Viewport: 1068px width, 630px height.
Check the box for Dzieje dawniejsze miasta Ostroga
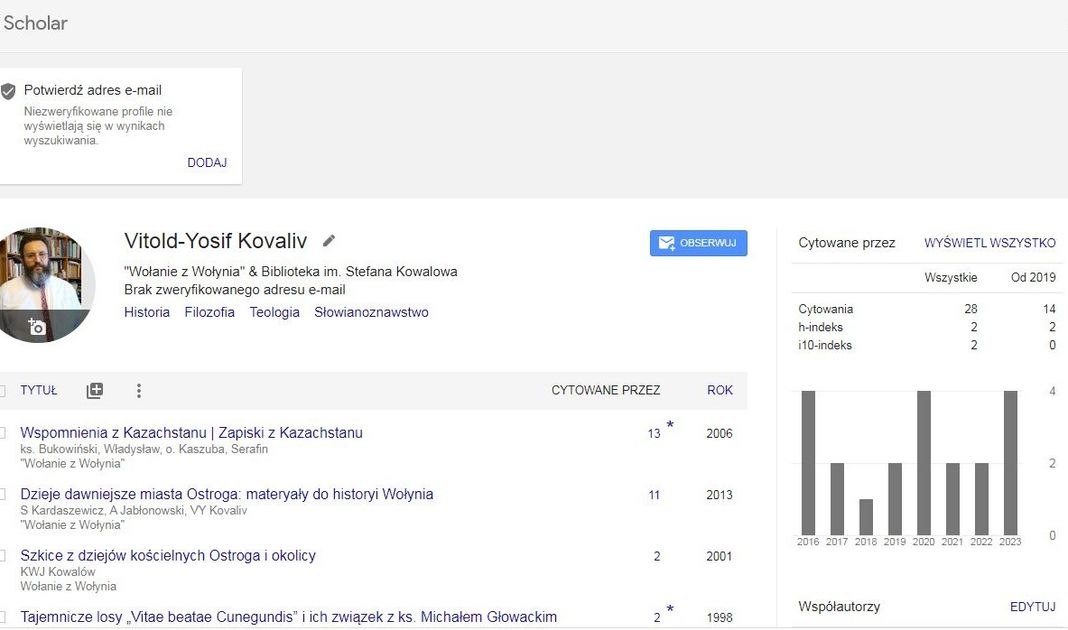tap(2, 495)
